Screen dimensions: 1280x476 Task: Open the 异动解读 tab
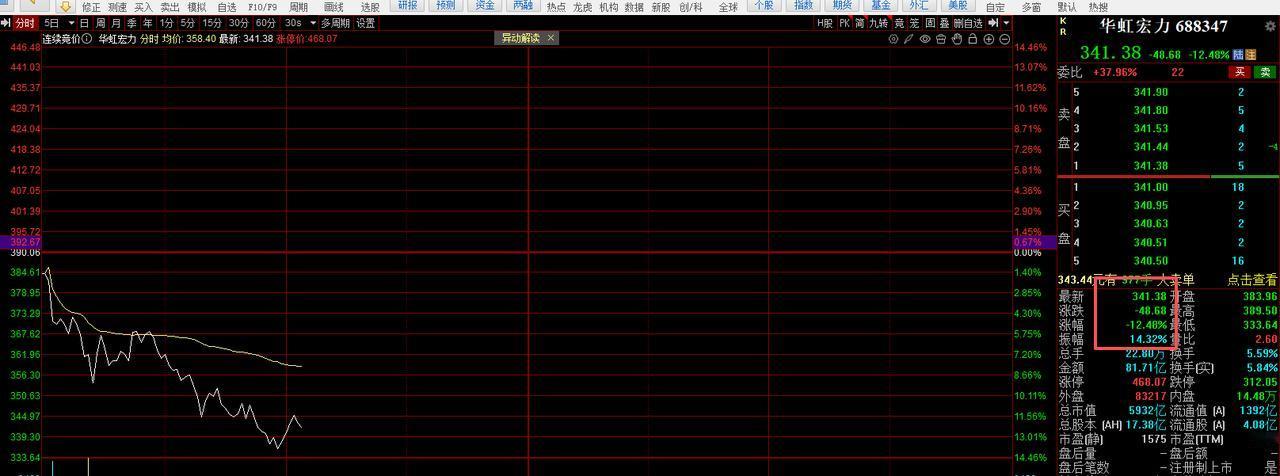pos(520,38)
